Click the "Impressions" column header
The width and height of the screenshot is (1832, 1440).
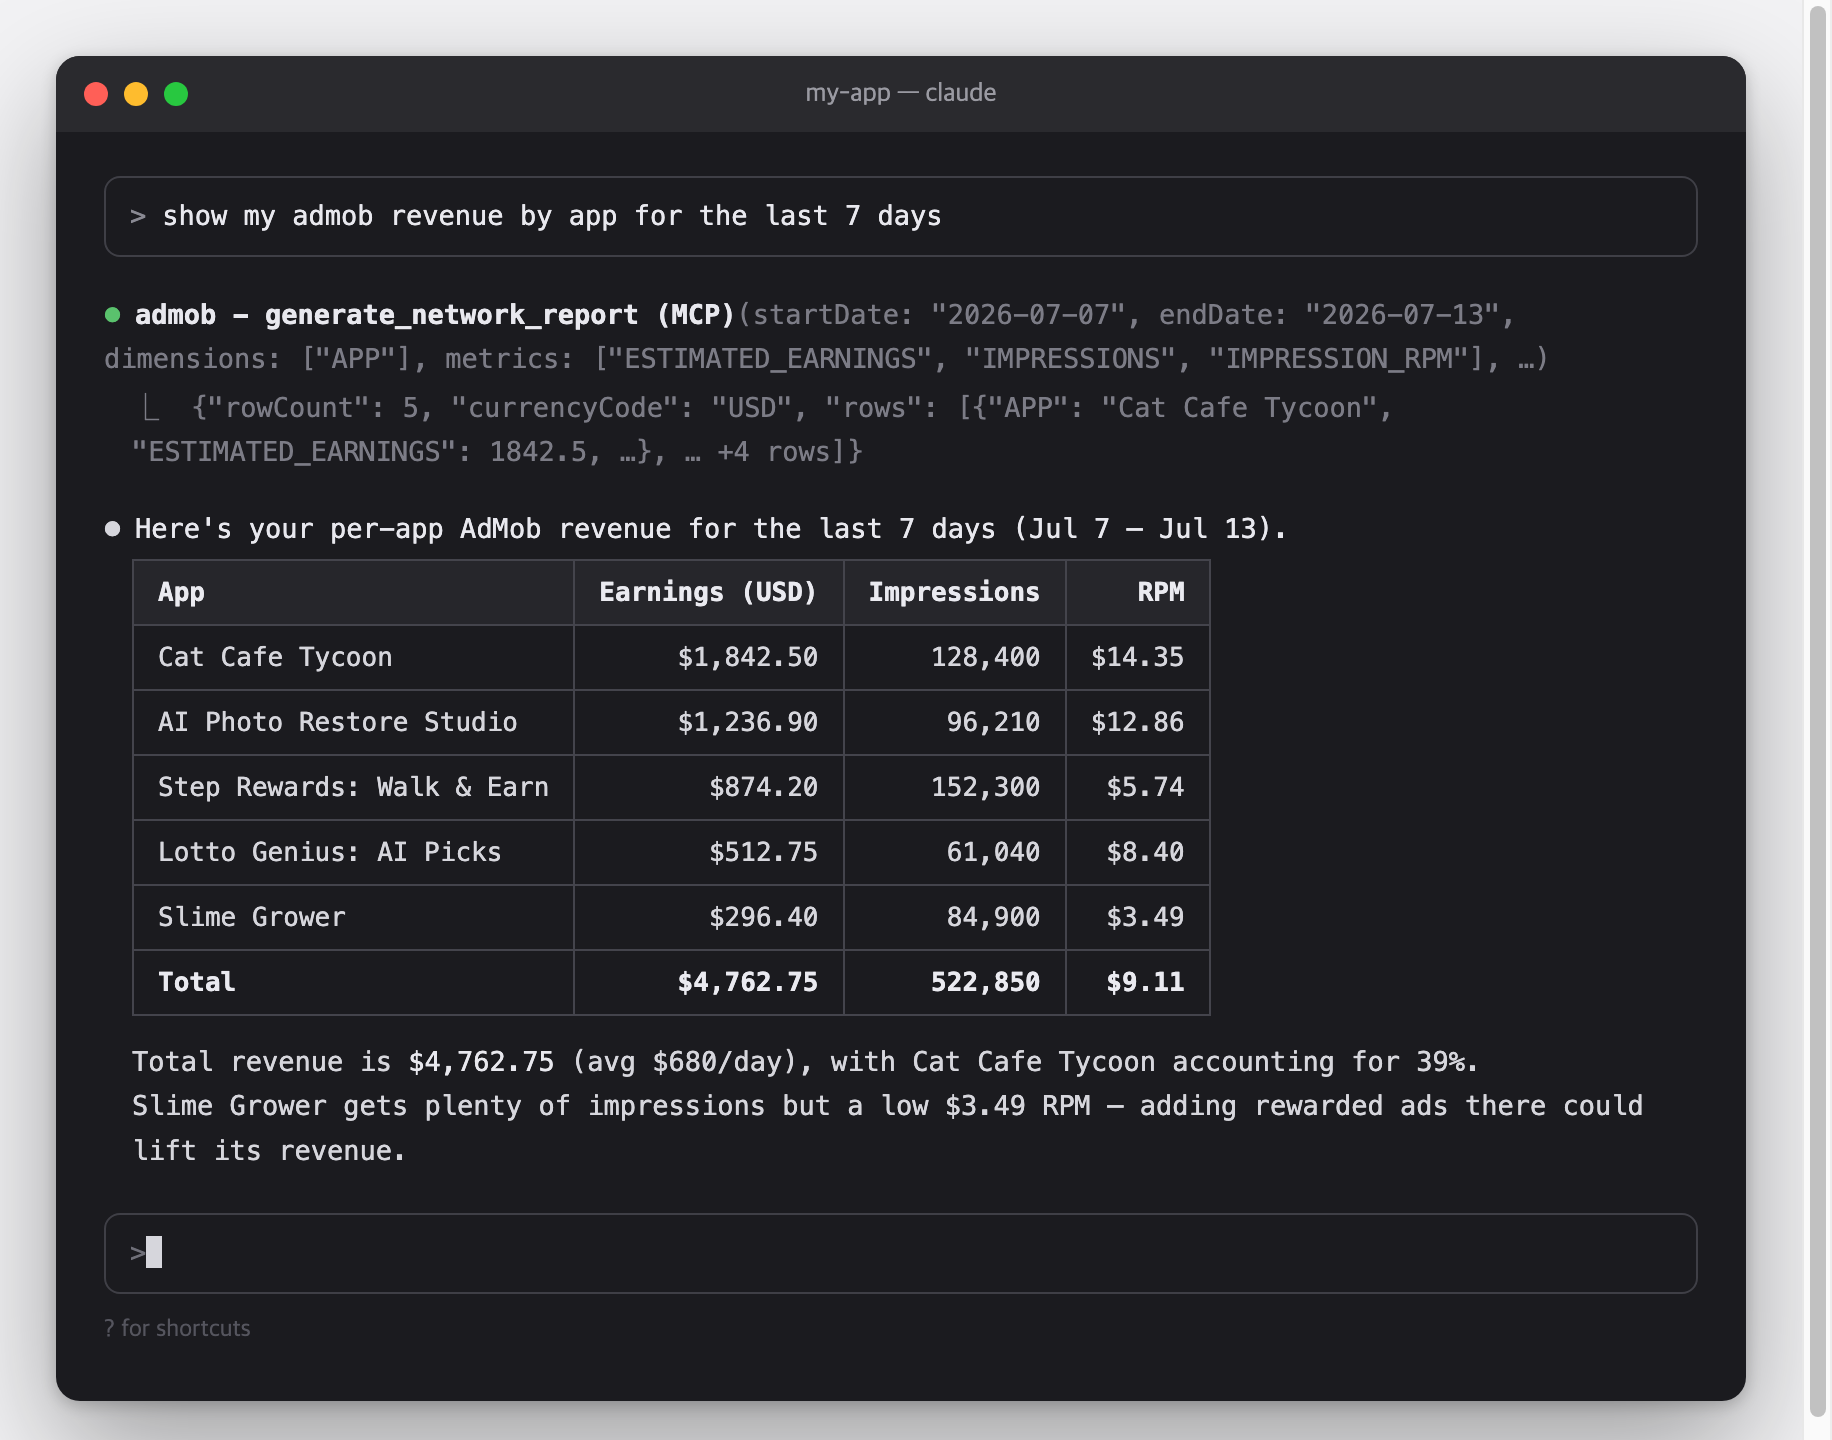[954, 592]
